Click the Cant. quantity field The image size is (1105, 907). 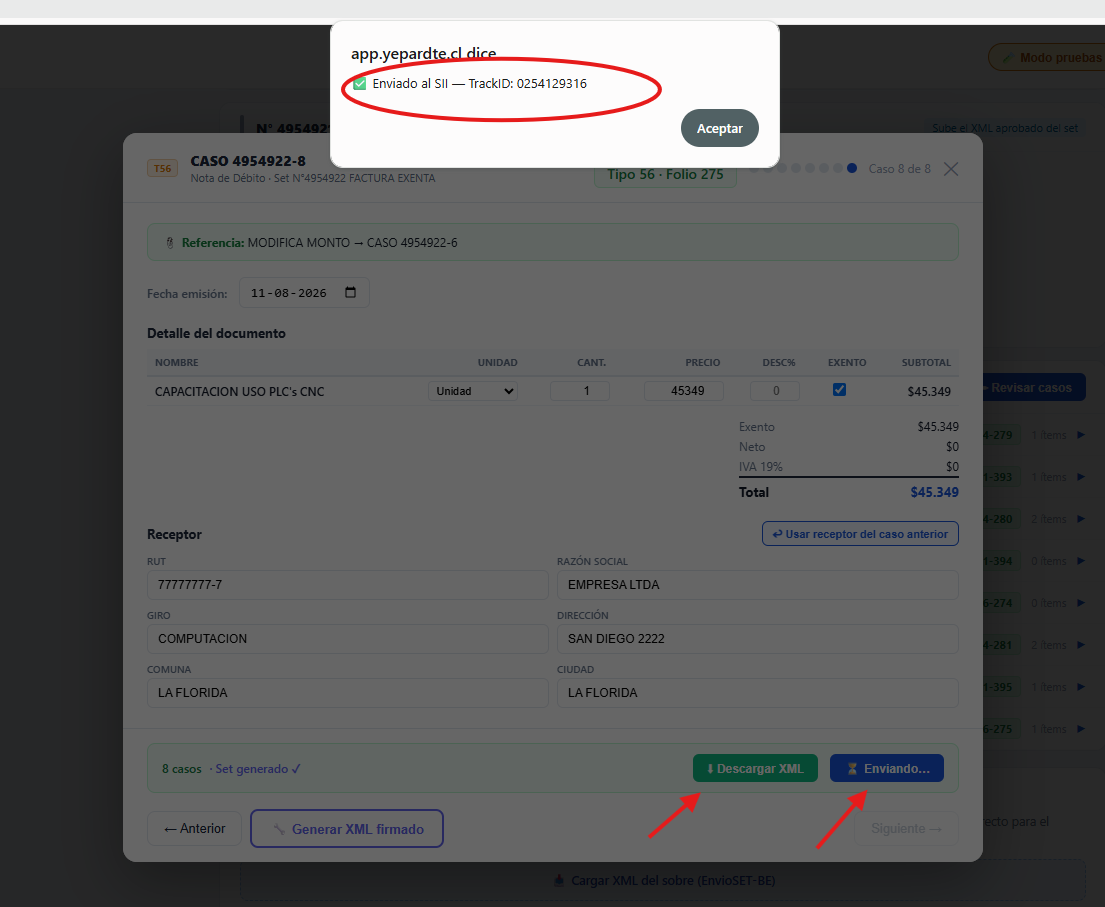coord(579,391)
